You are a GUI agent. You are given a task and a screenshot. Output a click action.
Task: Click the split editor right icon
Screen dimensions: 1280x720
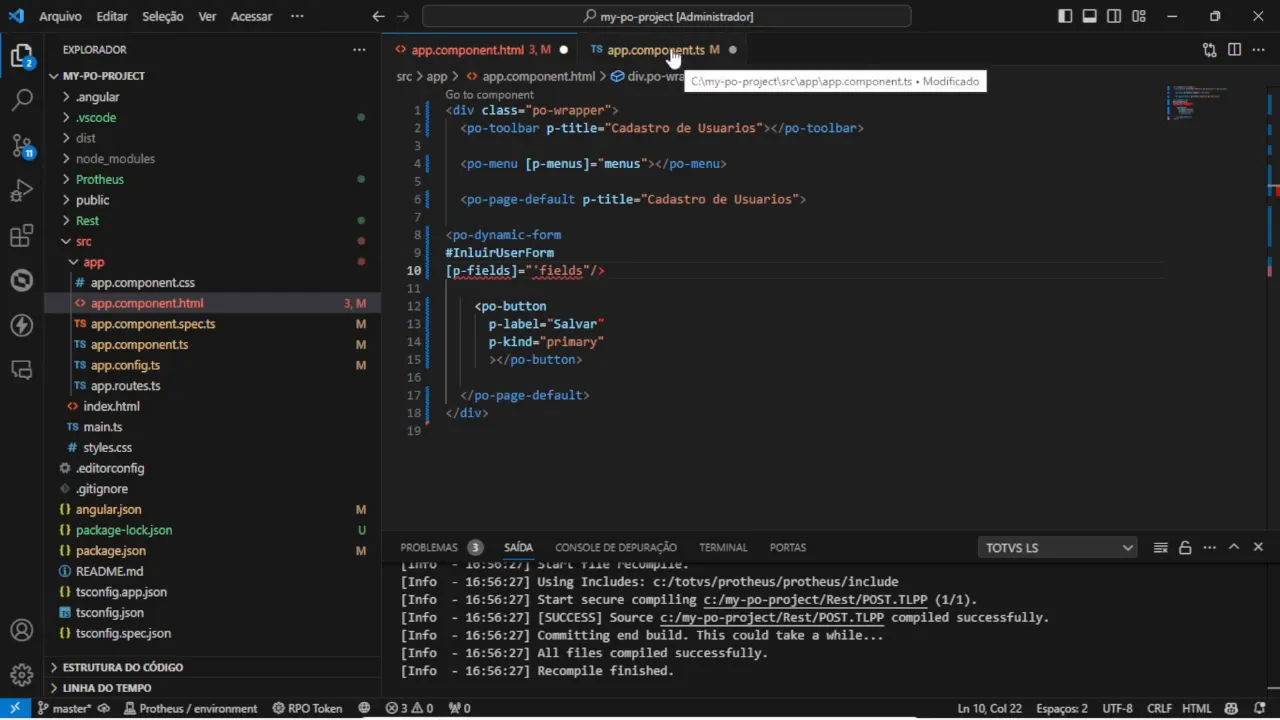[x=1234, y=50]
